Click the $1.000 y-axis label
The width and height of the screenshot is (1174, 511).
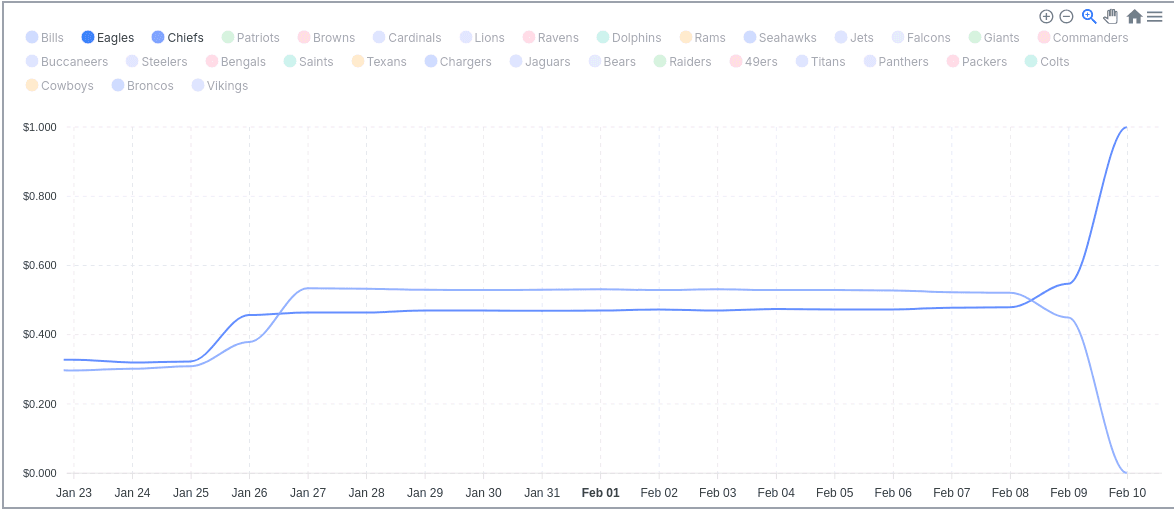pyautogui.click(x=40, y=127)
